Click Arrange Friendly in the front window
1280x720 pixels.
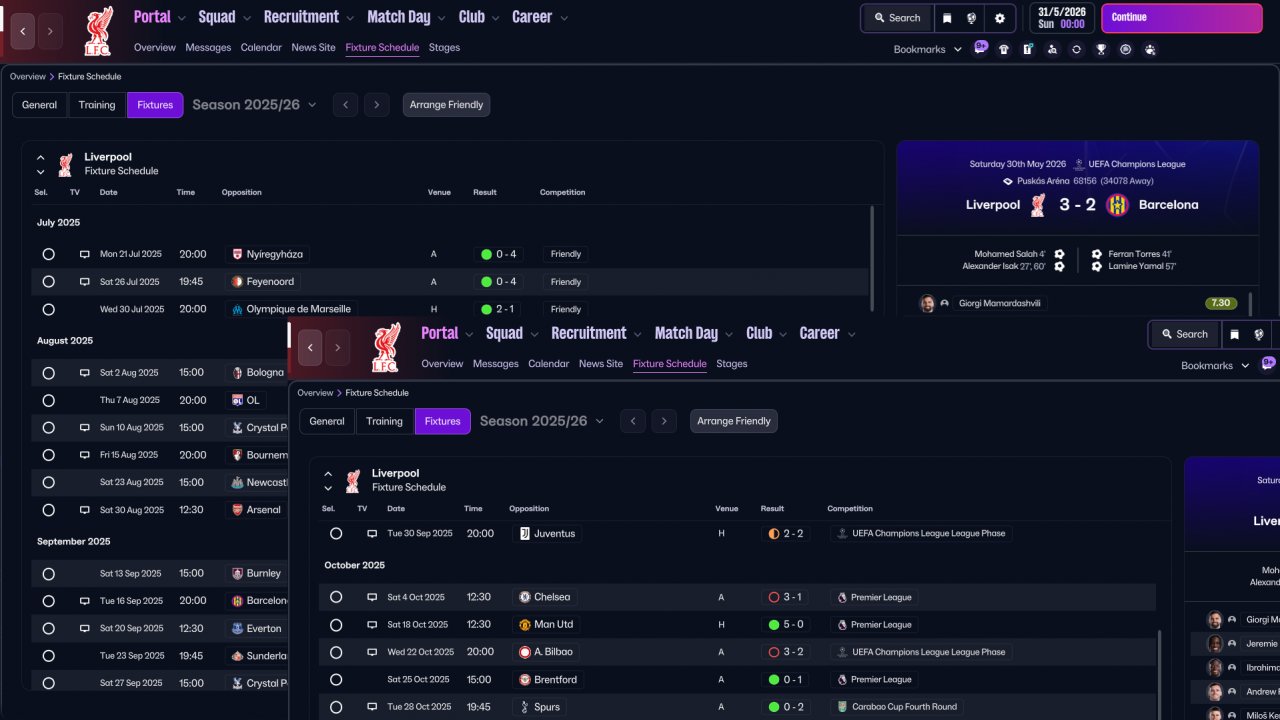pyautogui.click(x=733, y=421)
